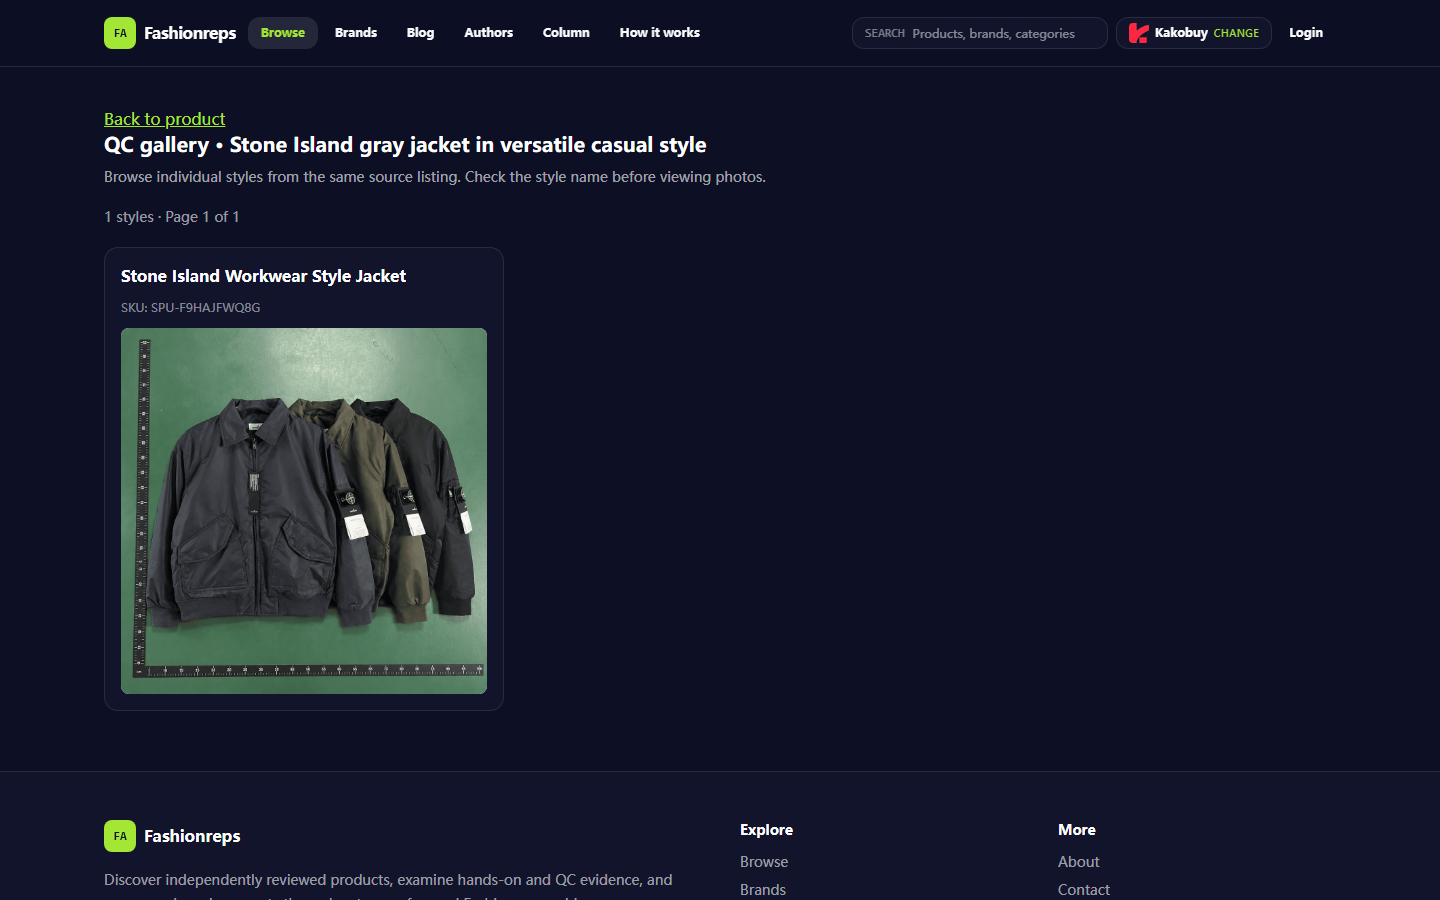This screenshot has height=900, width=1440.
Task: Open Brands link in footer Explore
Action: [x=763, y=890]
